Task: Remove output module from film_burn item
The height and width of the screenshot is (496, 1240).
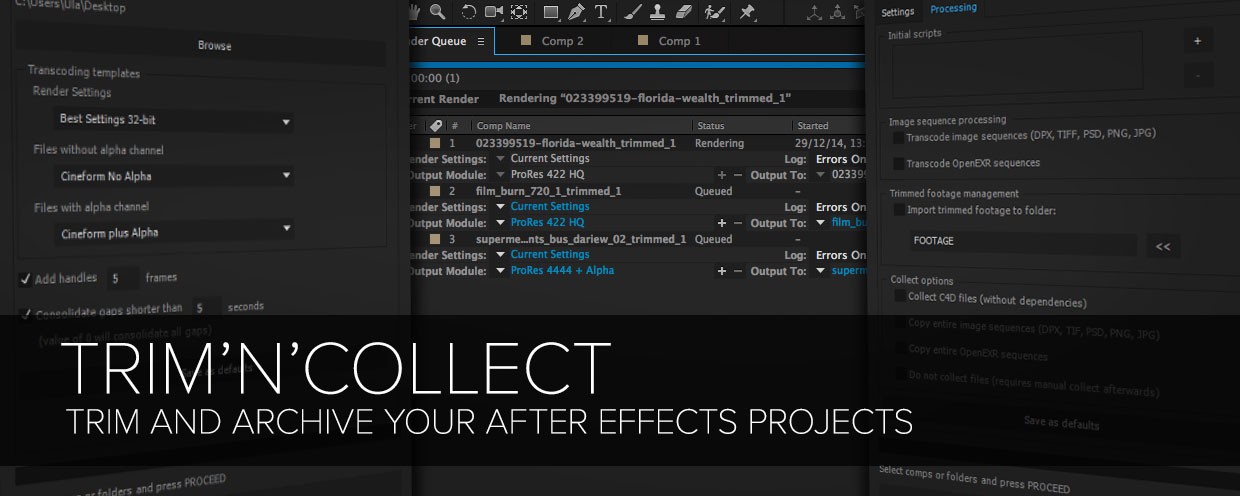Action: click(x=738, y=223)
